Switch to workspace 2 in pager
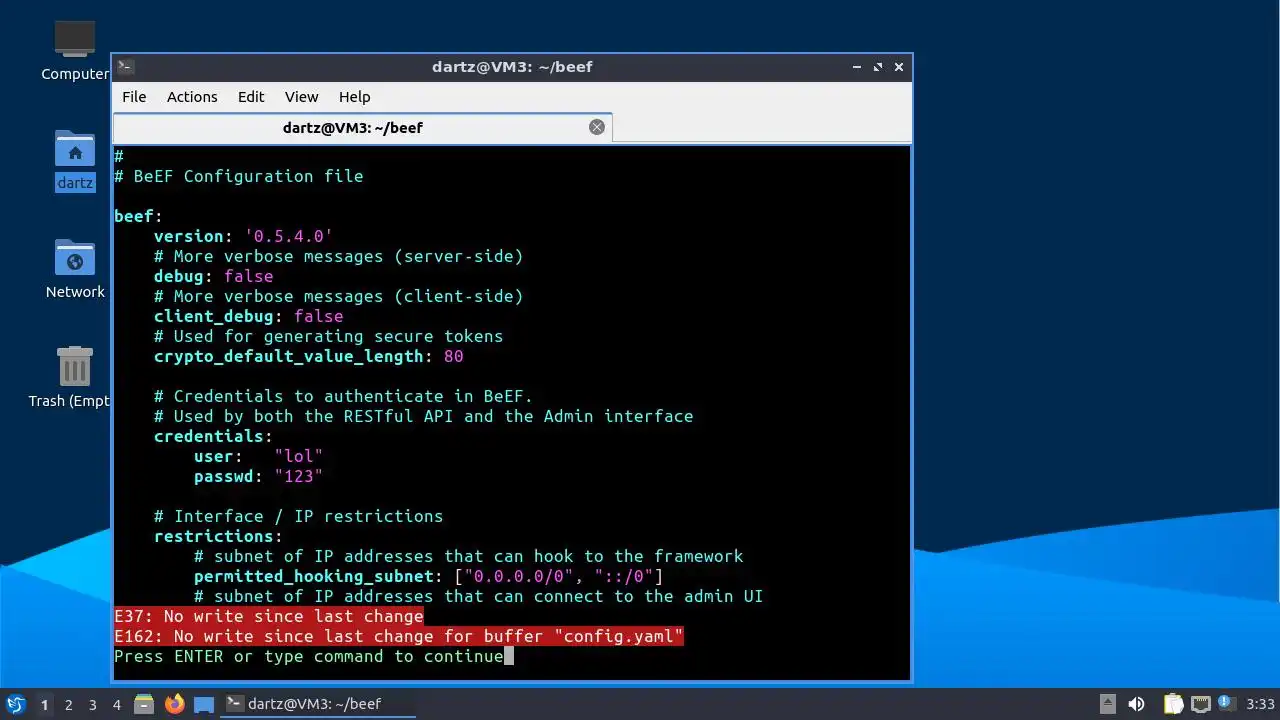The width and height of the screenshot is (1280, 720). (68, 704)
